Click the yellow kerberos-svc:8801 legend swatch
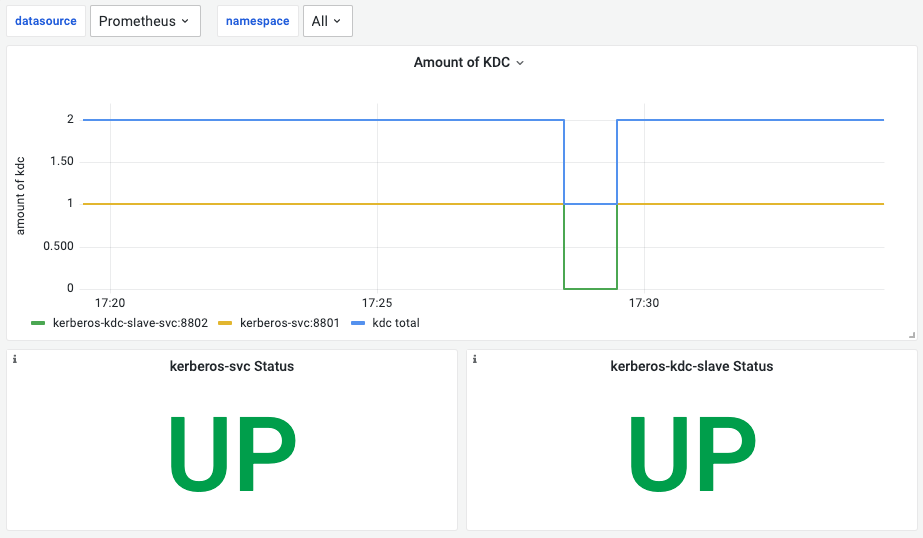This screenshot has width=923, height=538. 225,323
